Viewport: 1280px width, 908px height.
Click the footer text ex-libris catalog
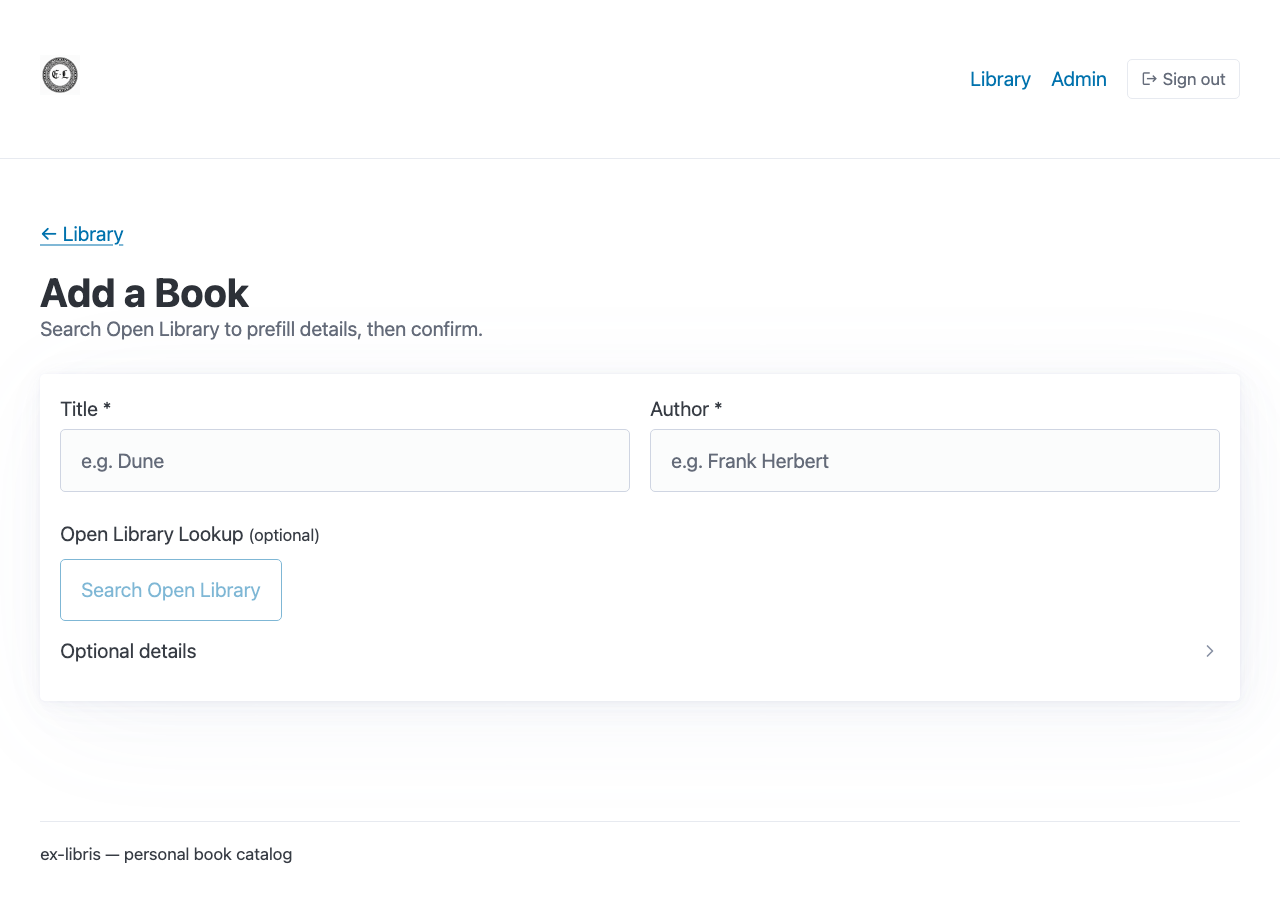[166, 854]
